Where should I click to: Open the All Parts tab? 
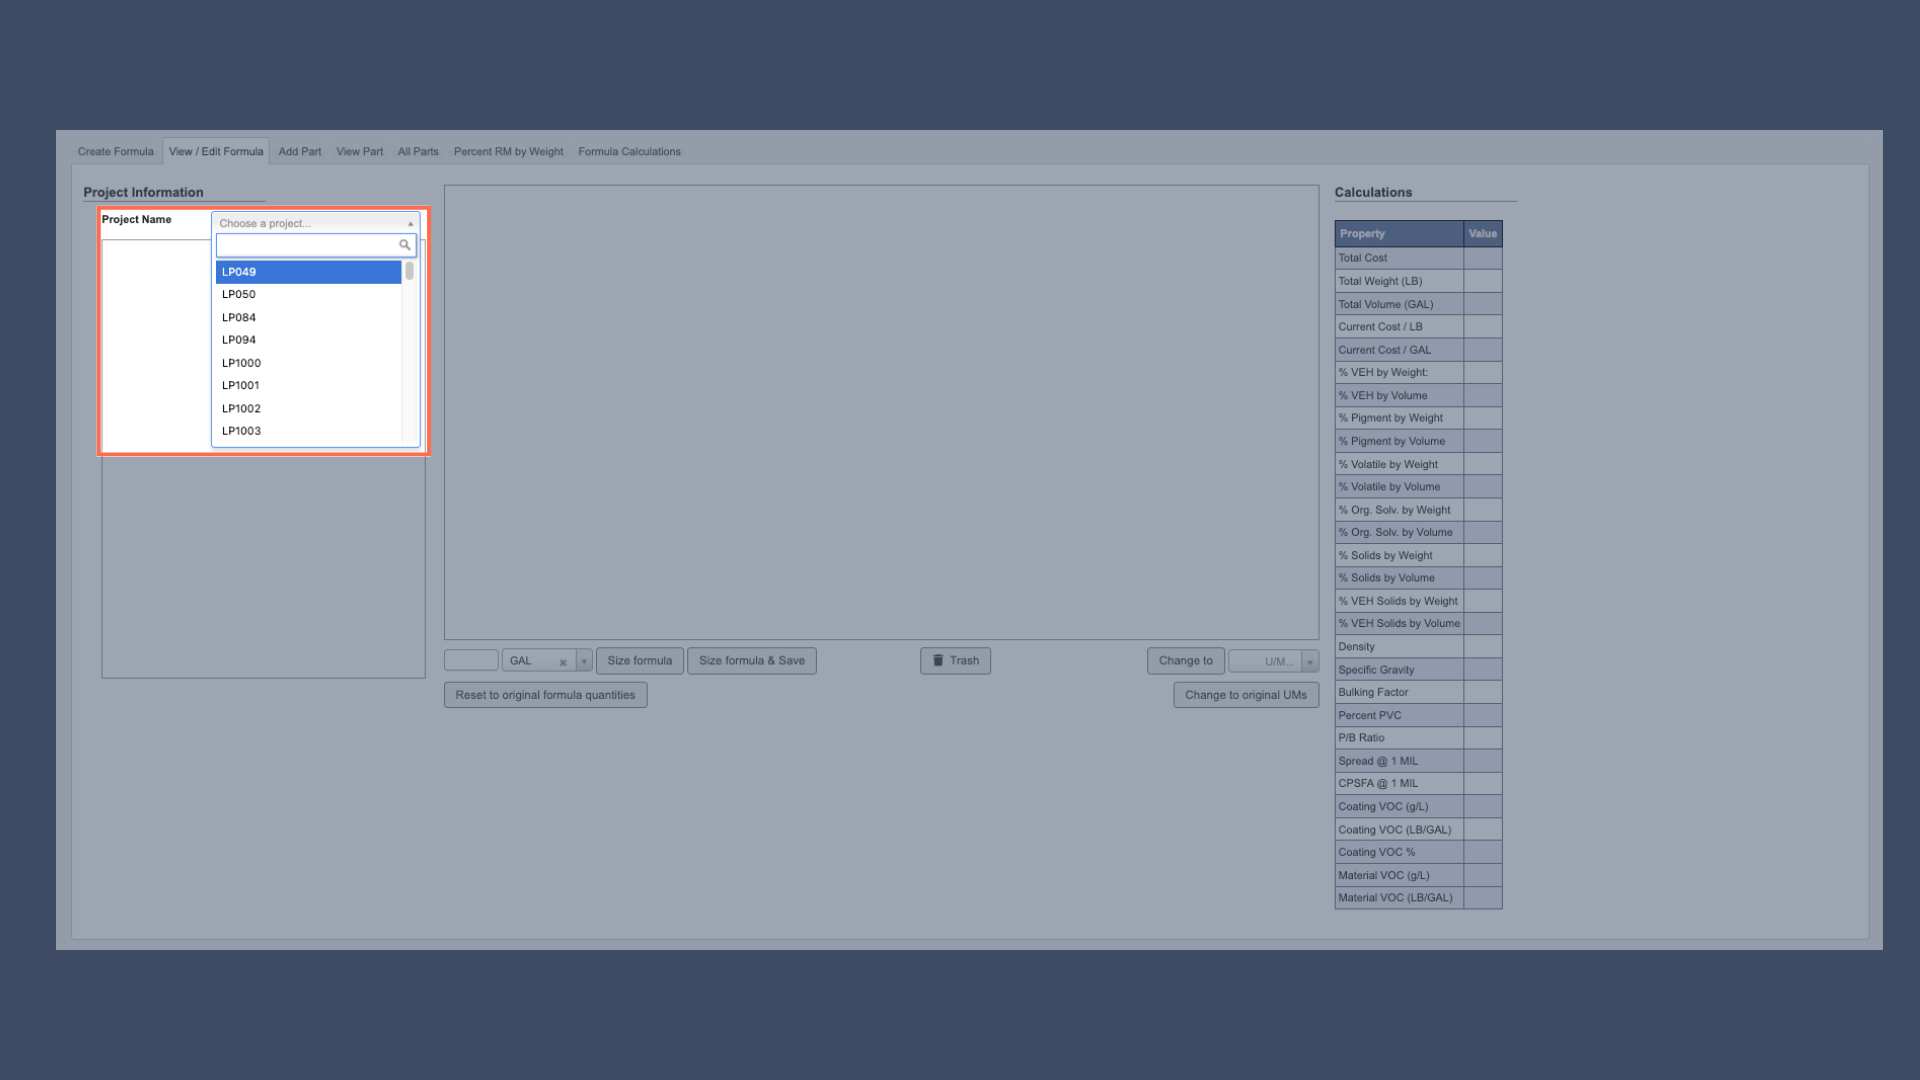[x=418, y=151]
